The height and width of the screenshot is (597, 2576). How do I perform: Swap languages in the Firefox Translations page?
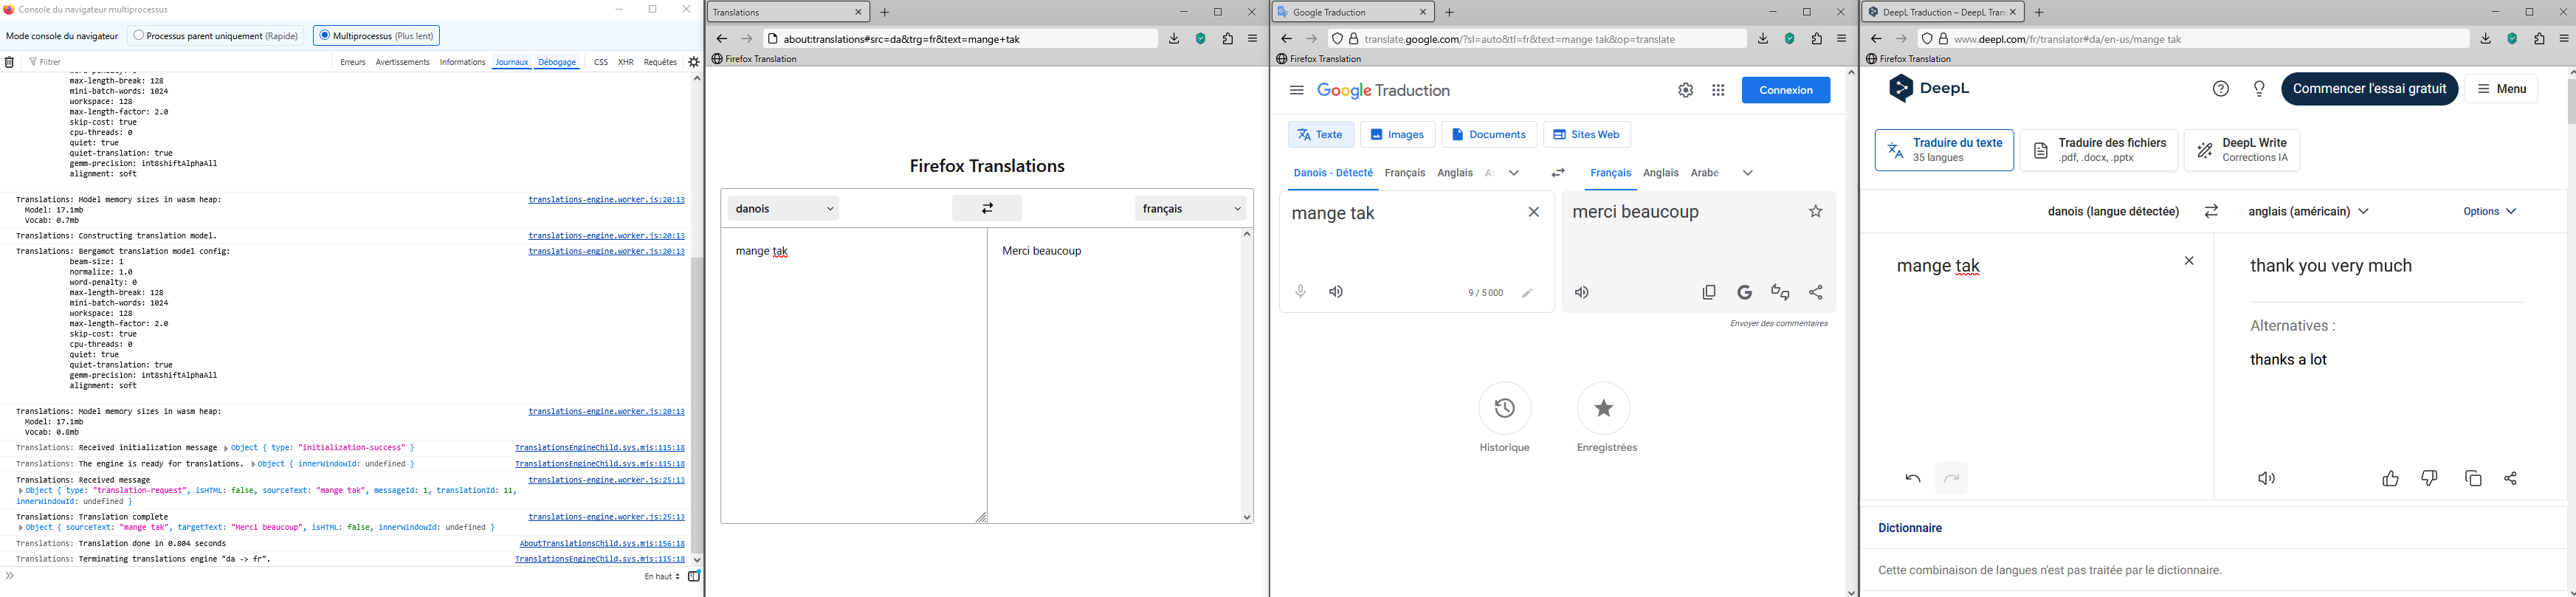tap(987, 208)
